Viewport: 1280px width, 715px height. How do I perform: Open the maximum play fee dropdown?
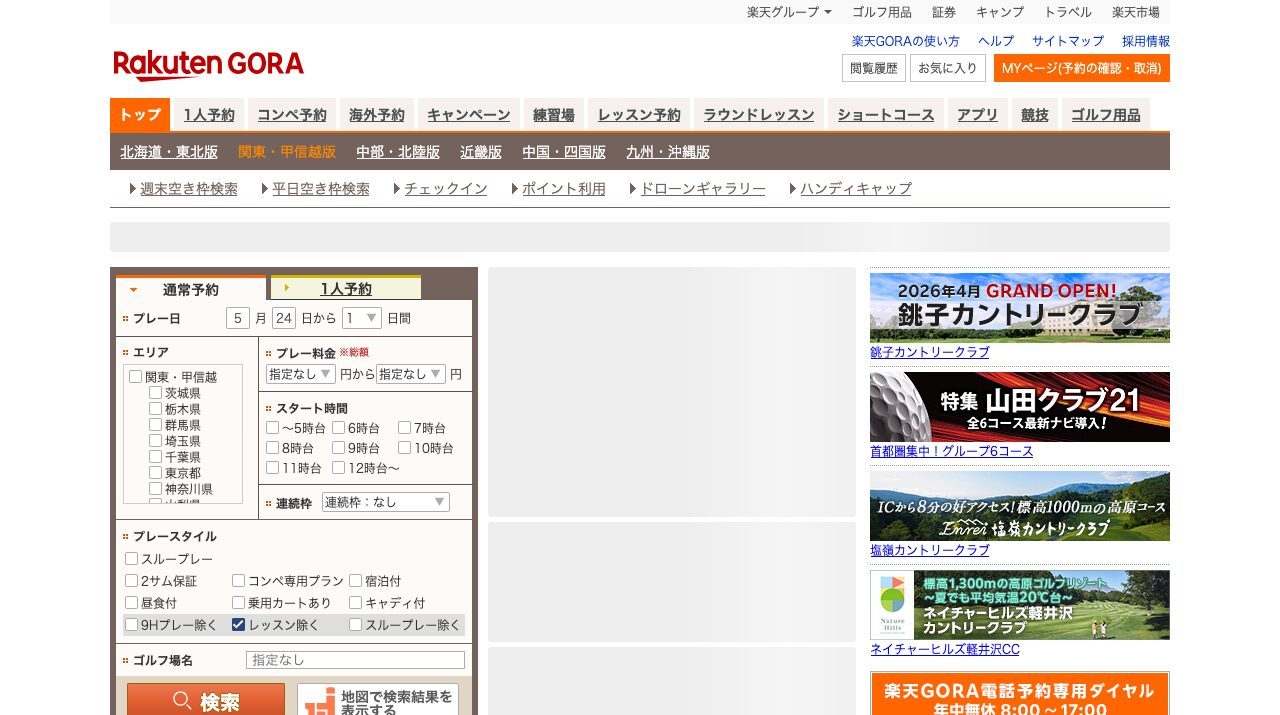click(411, 374)
